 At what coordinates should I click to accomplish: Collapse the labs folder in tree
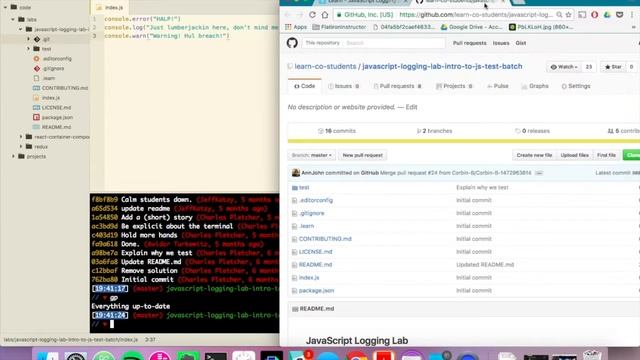tap(13, 19)
